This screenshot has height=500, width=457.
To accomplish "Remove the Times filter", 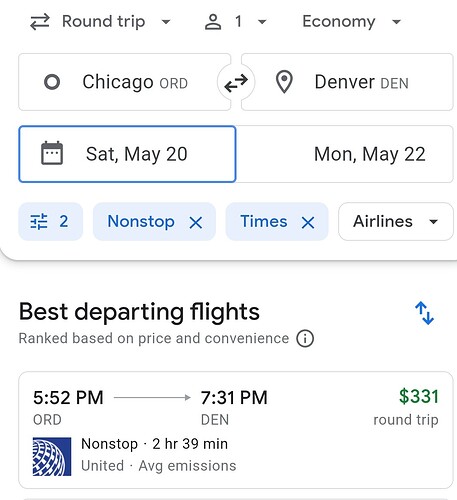I will [x=308, y=223].
